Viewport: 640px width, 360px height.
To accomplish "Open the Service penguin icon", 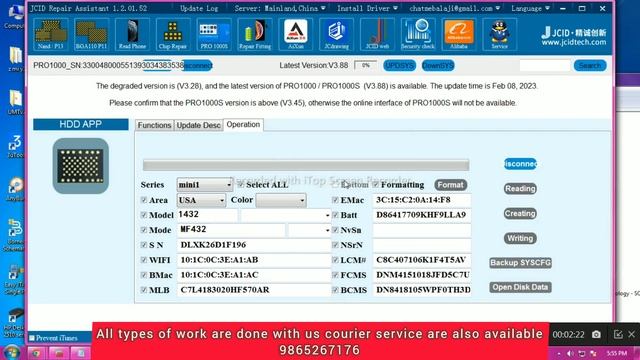I will click(x=500, y=34).
